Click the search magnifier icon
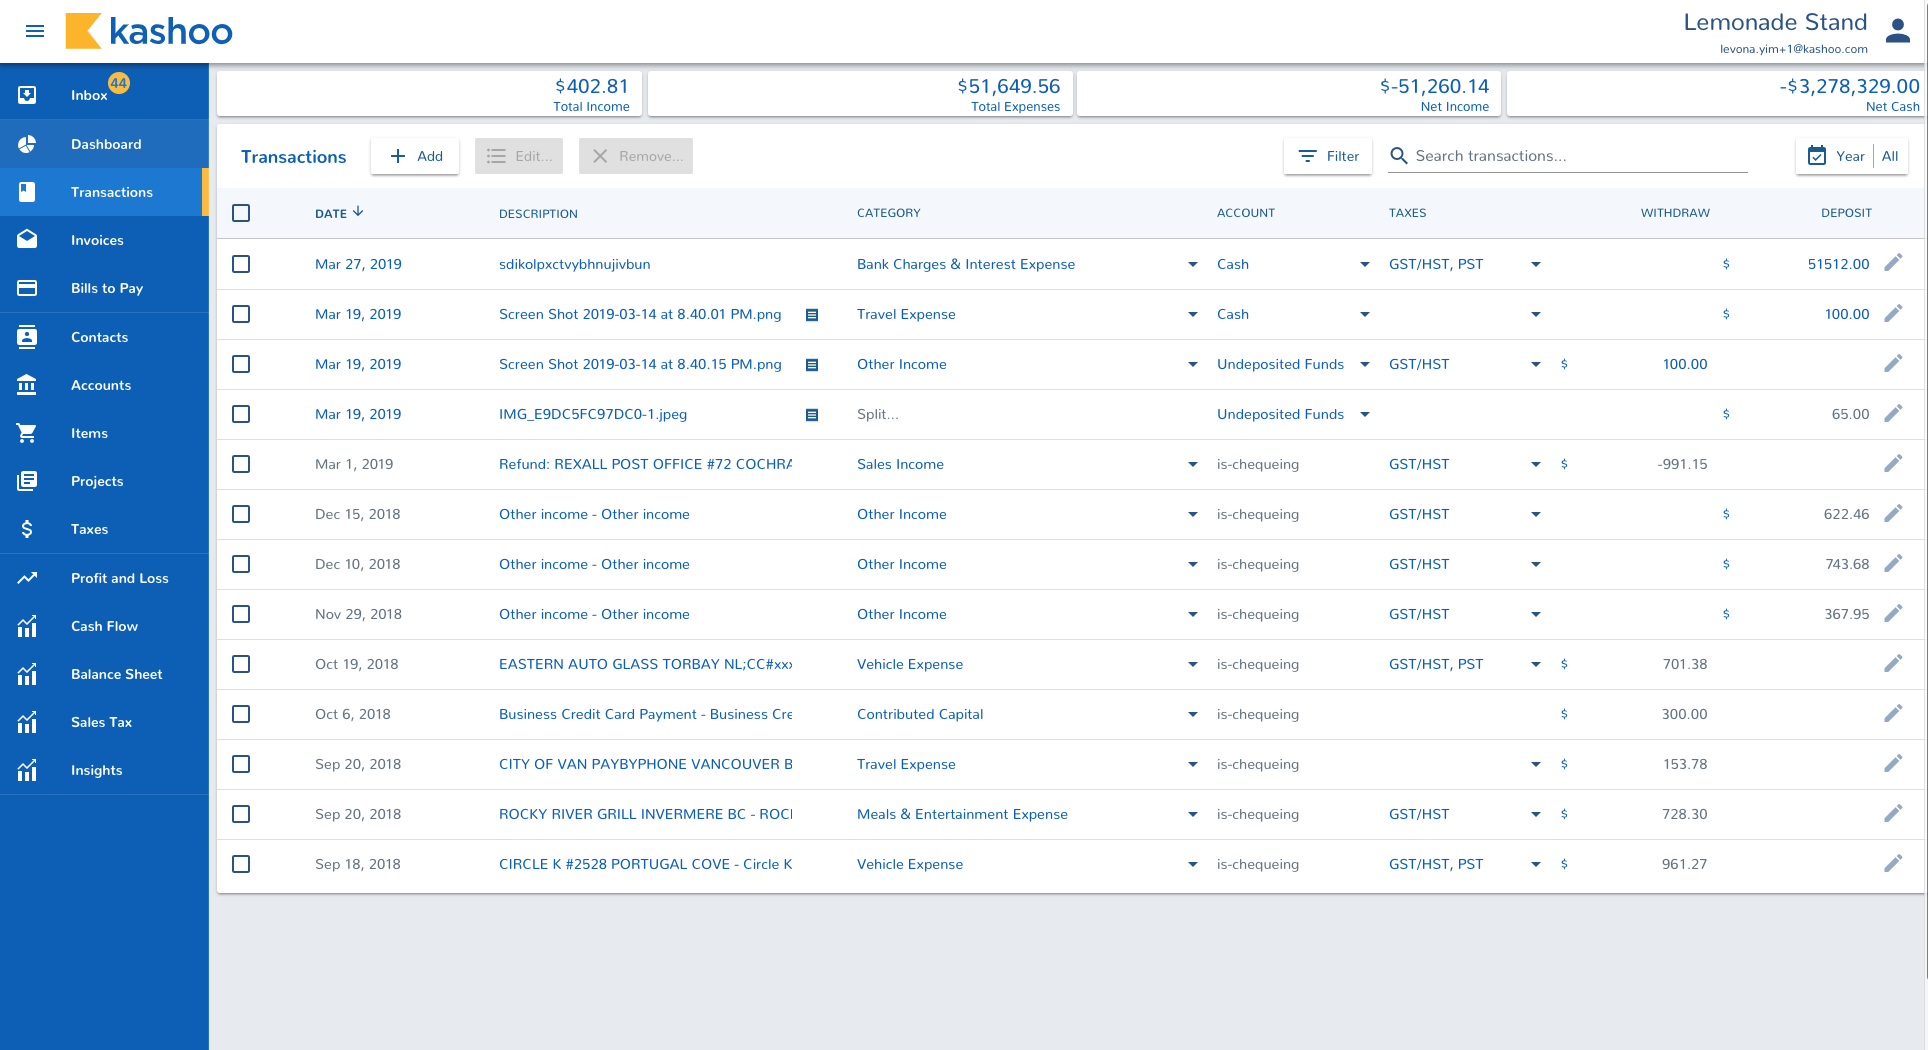 pos(1399,156)
